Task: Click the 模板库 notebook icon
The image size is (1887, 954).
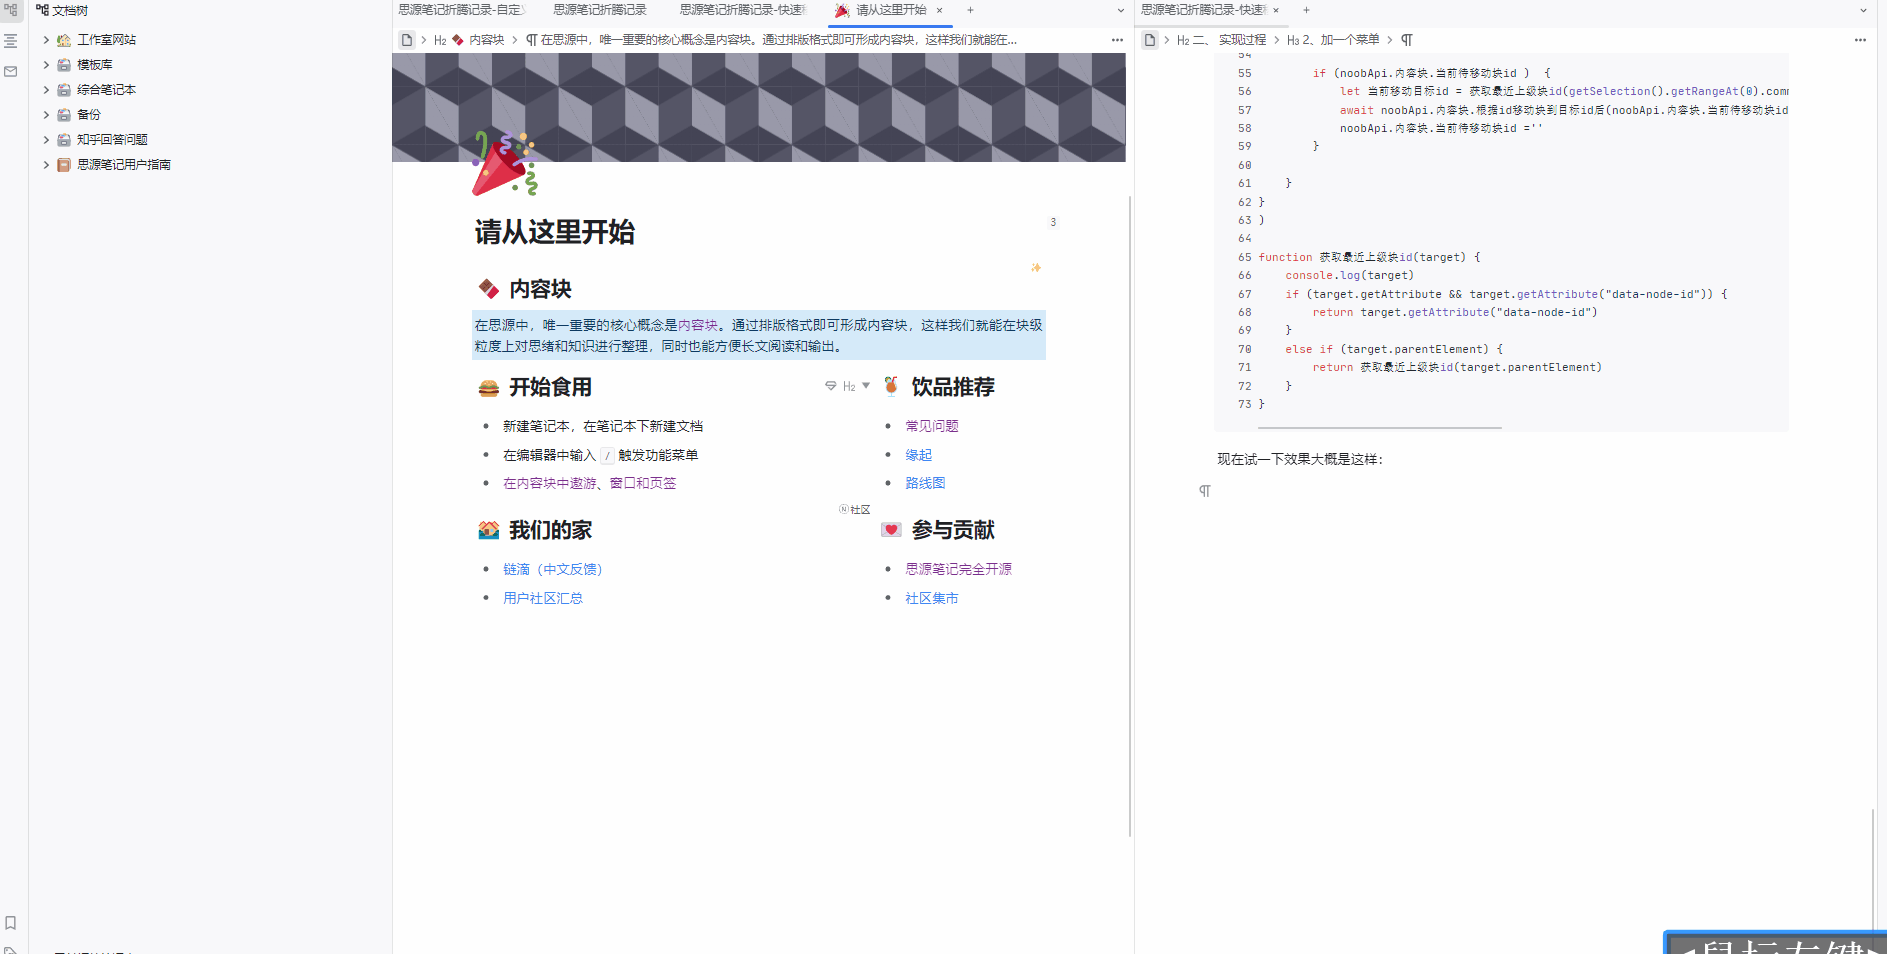Action: (62, 64)
